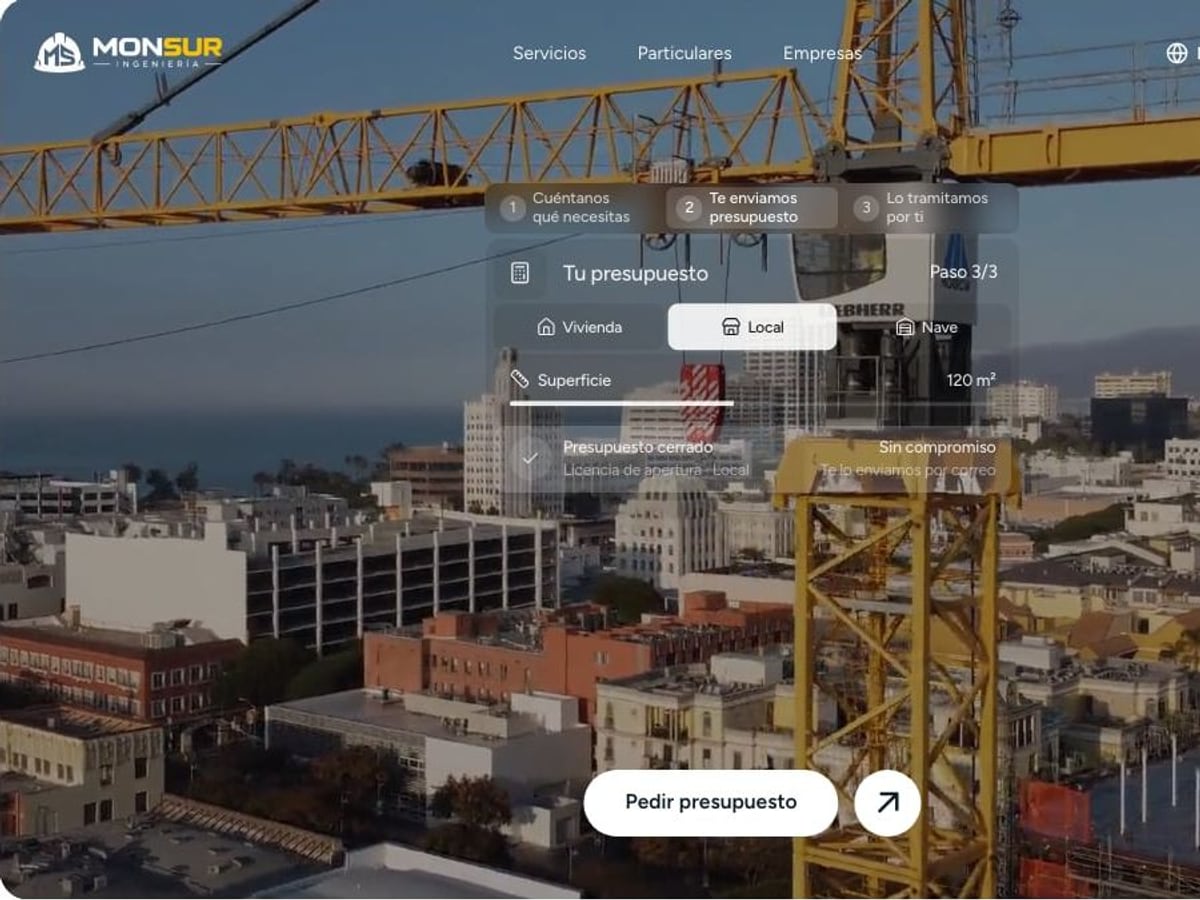Open the Servicios menu
This screenshot has width=1200, height=900.
click(549, 53)
